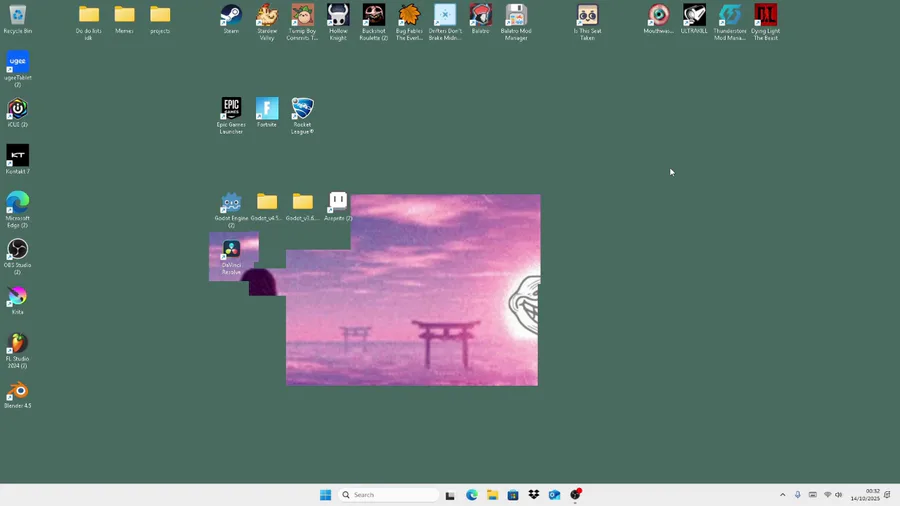The height and width of the screenshot is (506, 900).
Task: Click the microphone tray icon
Action: tap(797, 495)
